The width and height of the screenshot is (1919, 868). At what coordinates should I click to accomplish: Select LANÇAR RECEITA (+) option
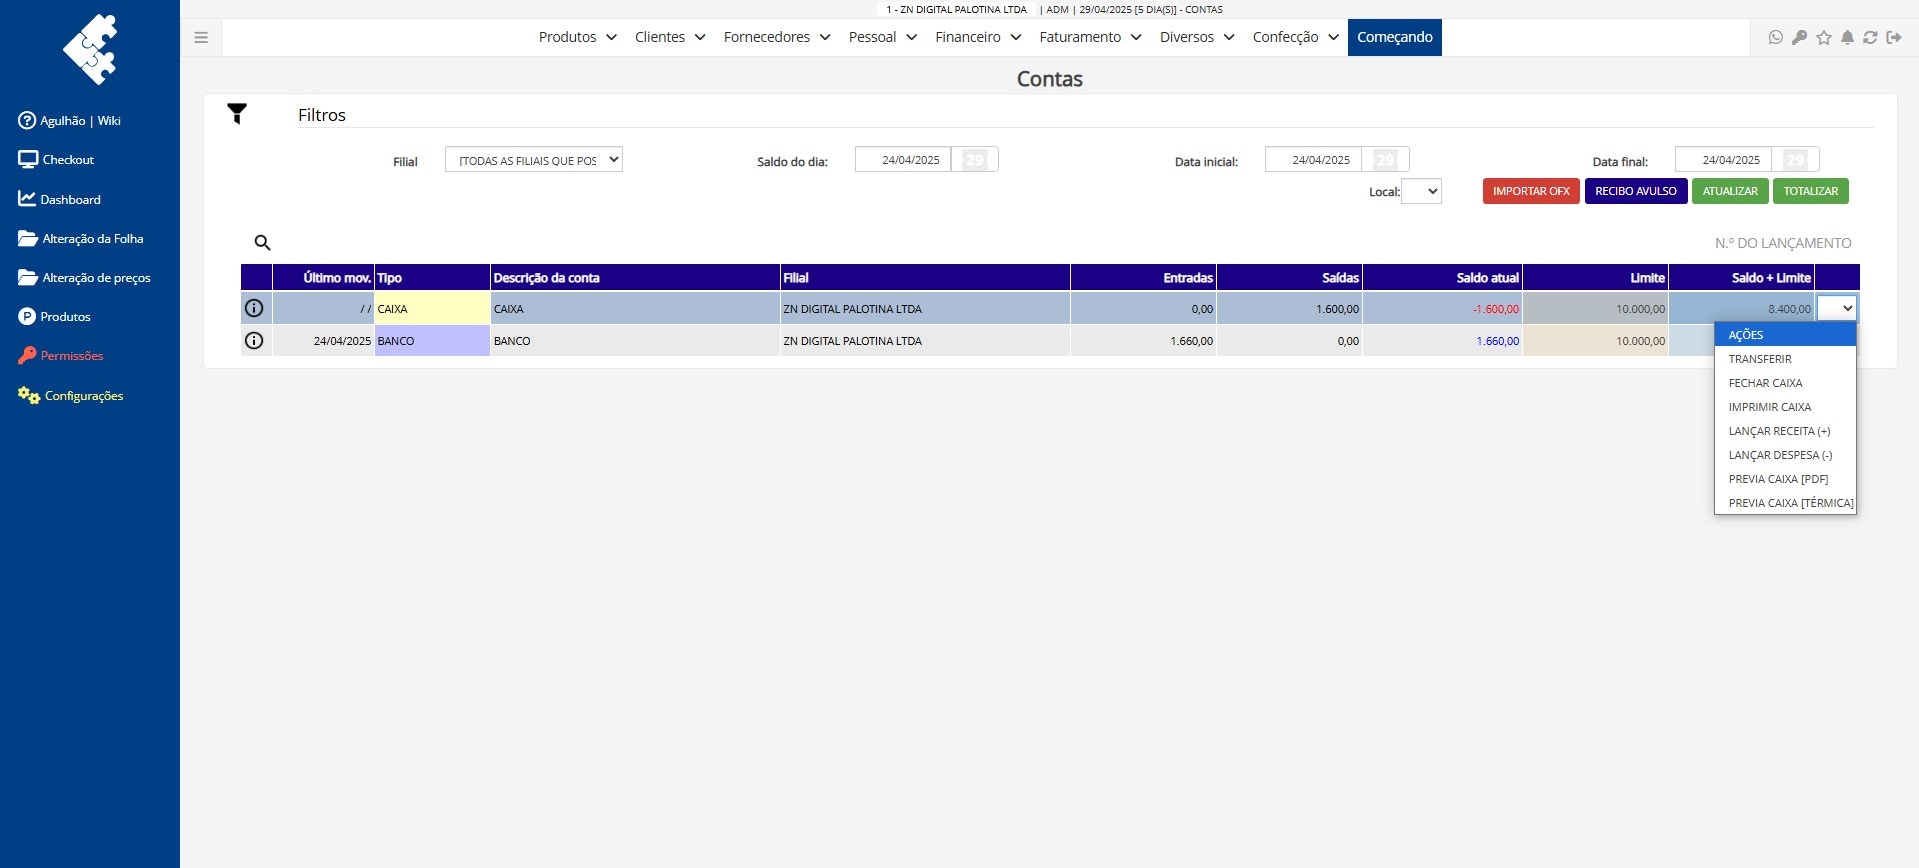(1785, 431)
